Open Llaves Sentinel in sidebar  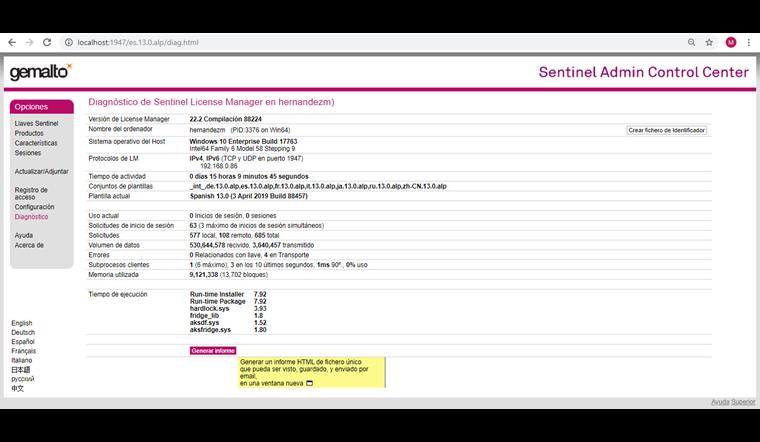pos(36,124)
